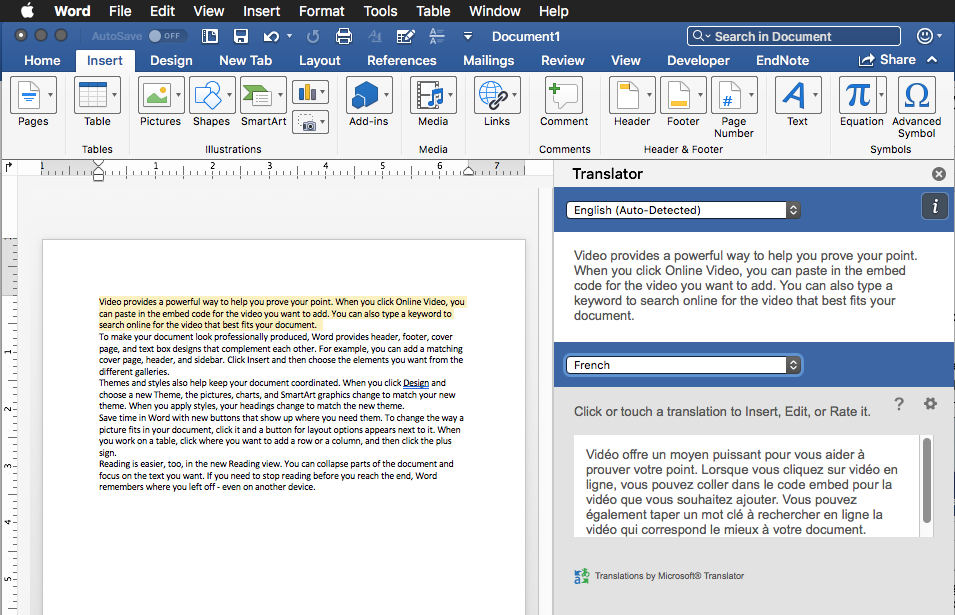Click the right indent marker on ruler

[x=468, y=171]
